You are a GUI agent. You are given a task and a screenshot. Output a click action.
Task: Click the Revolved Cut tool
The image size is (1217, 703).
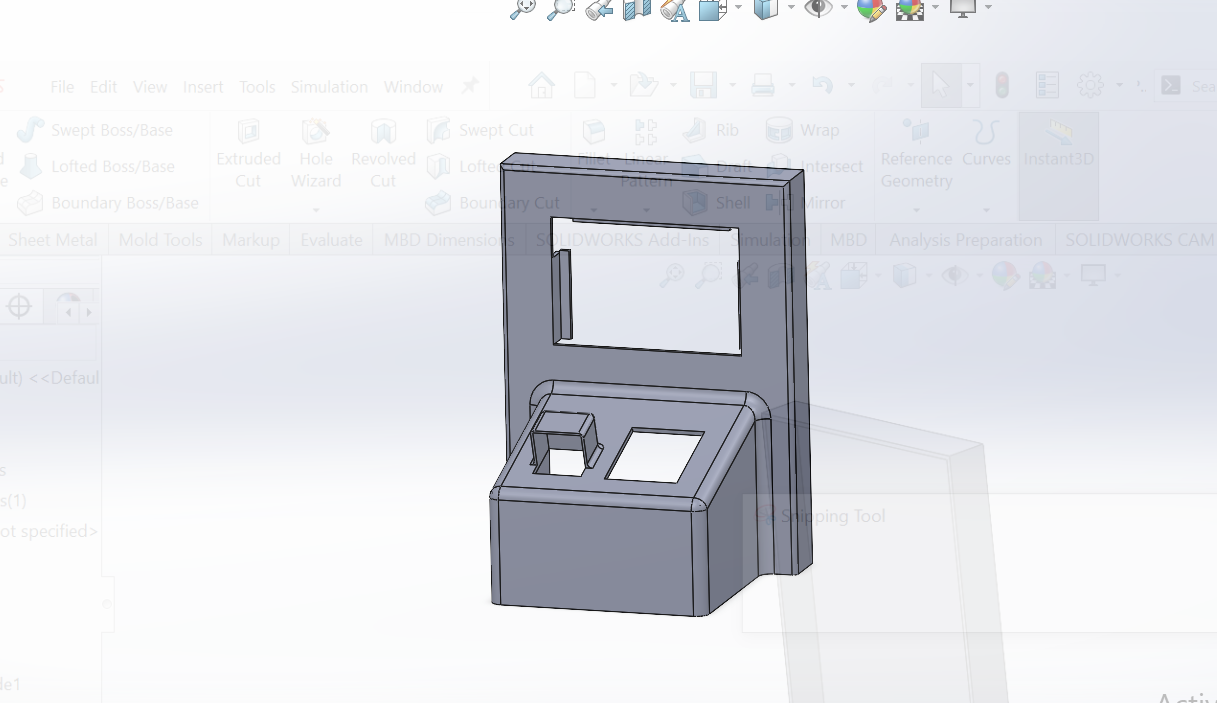(x=383, y=153)
